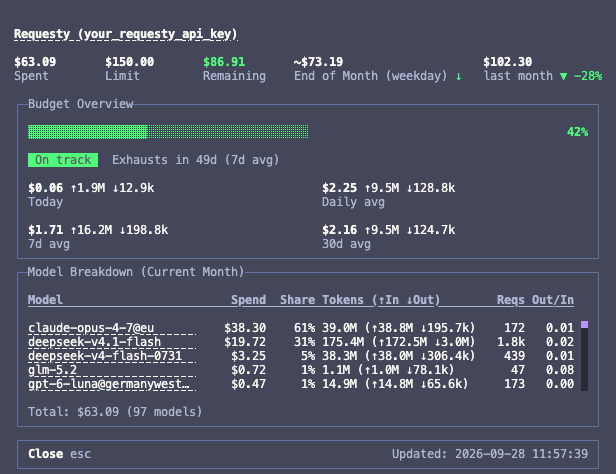The width and height of the screenshot is (616, 474).
Task: Click the 61% share cell
Action: [x=304, y=328]
